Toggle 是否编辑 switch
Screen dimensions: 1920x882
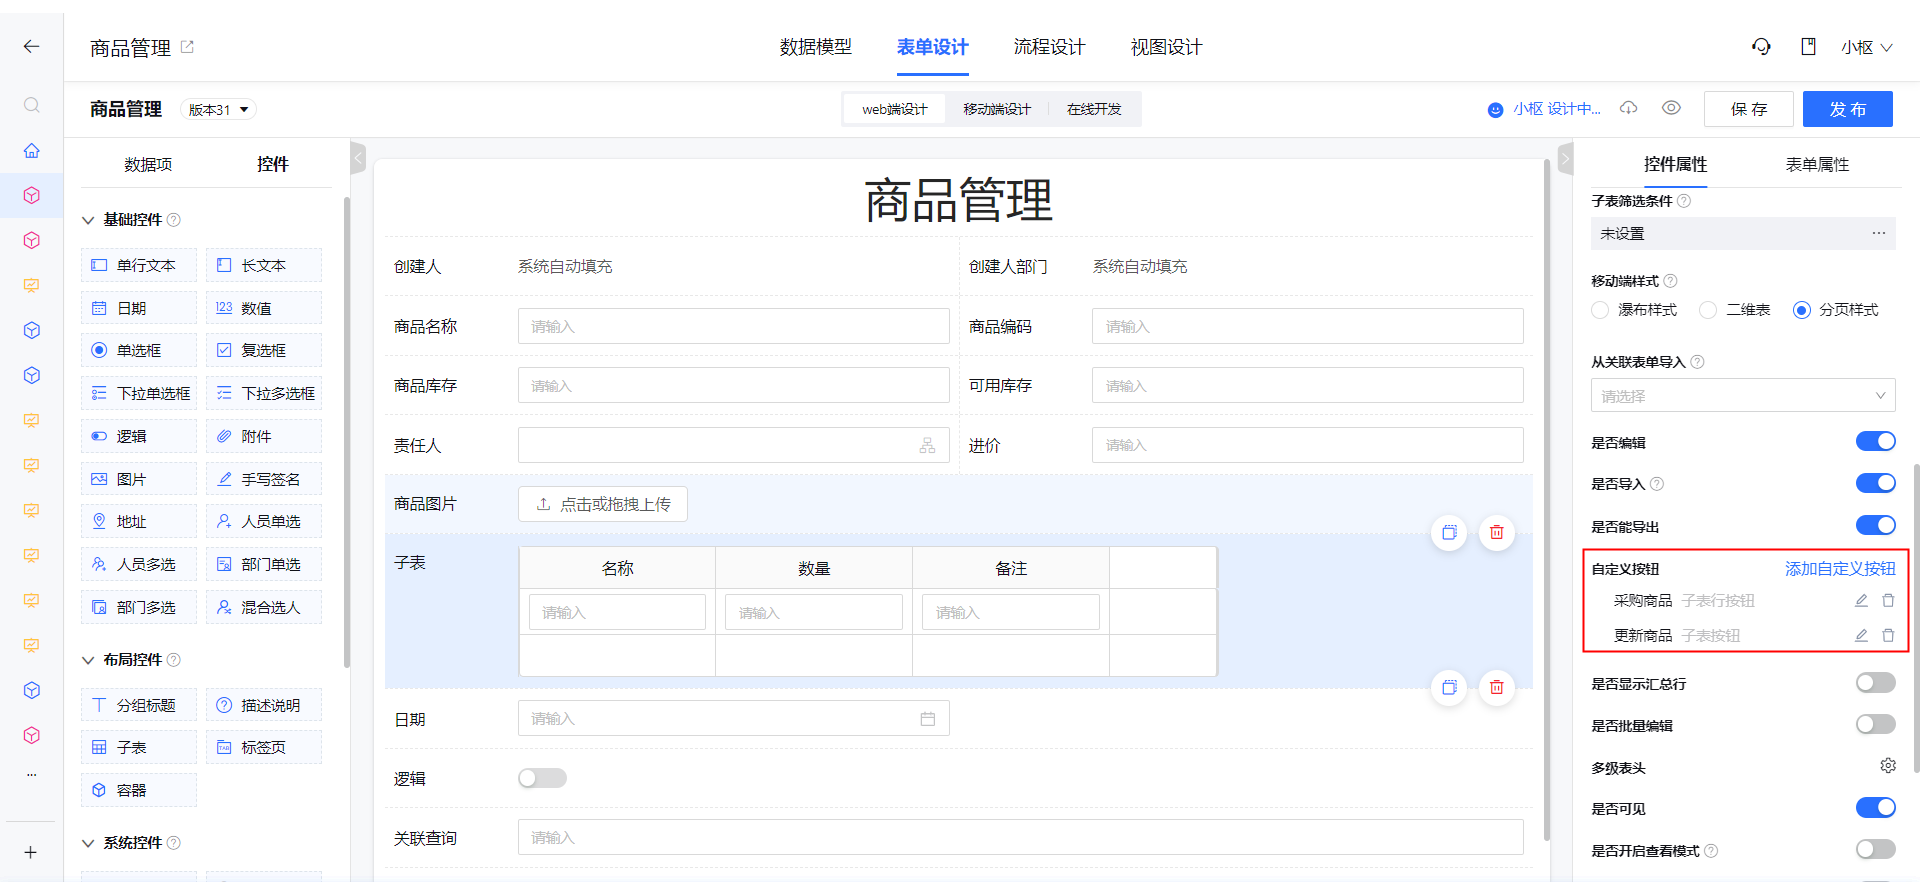[1875, 441]
